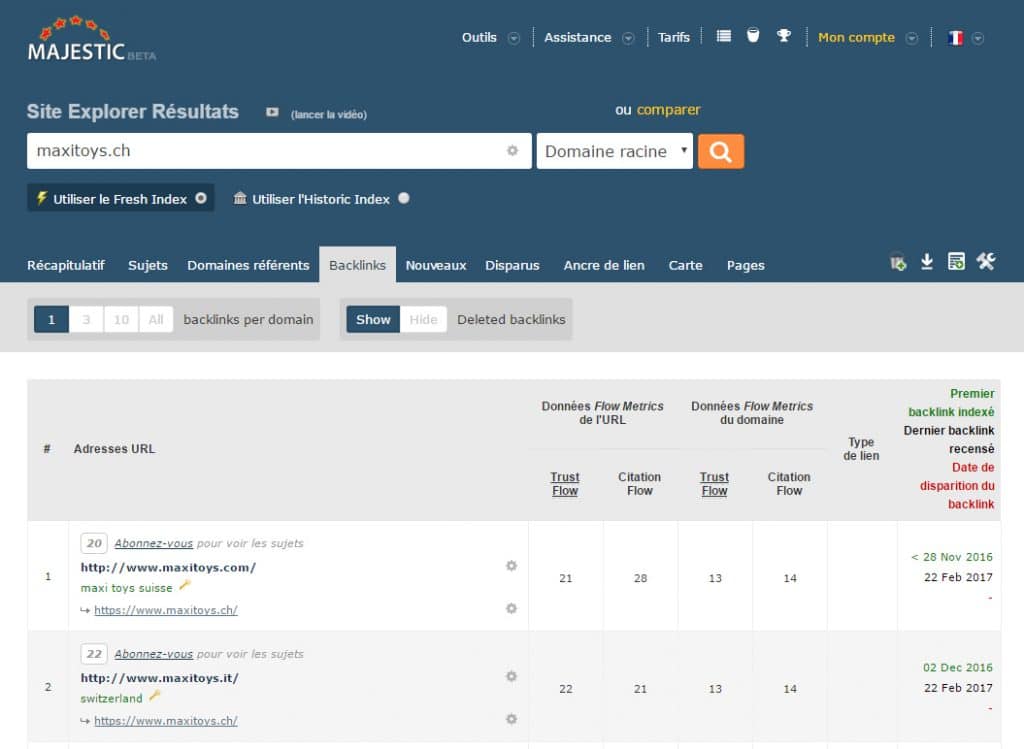Click the 22 topical score badge

pyautogui.click(x=94, y=654)
